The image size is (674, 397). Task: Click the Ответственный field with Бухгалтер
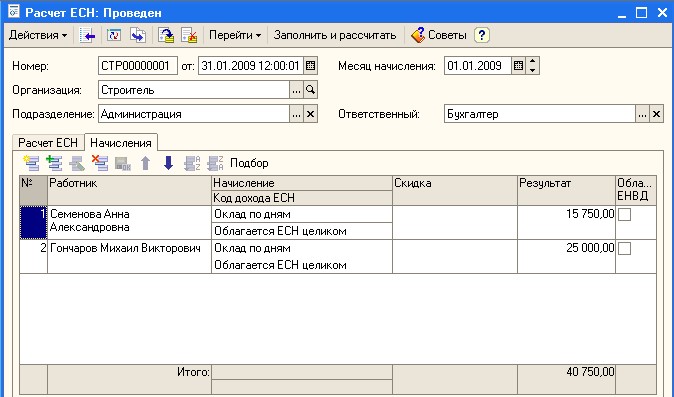pos(539,114)
